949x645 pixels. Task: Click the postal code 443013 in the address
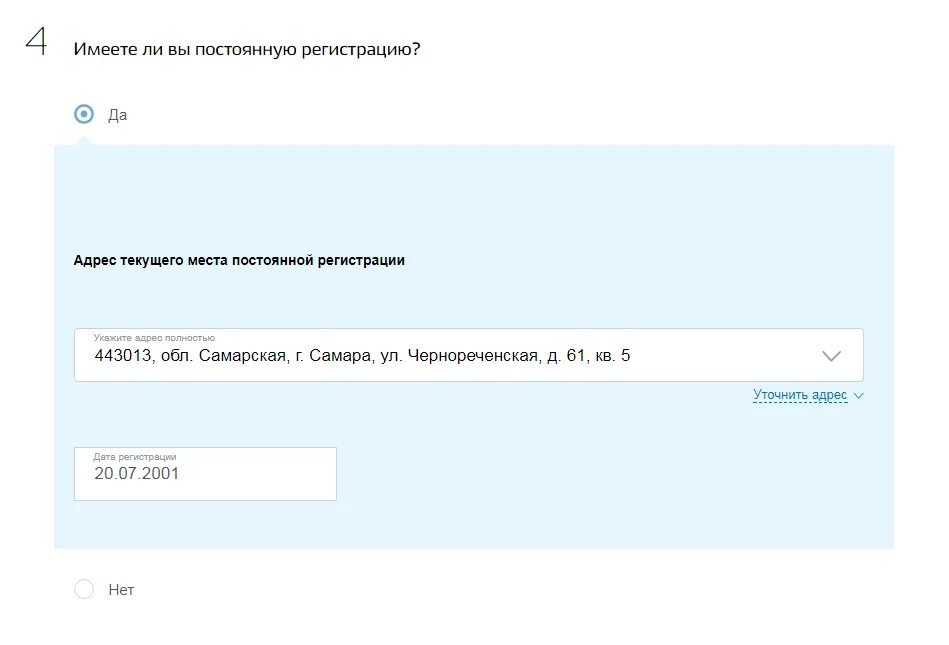tap(123, 355)
